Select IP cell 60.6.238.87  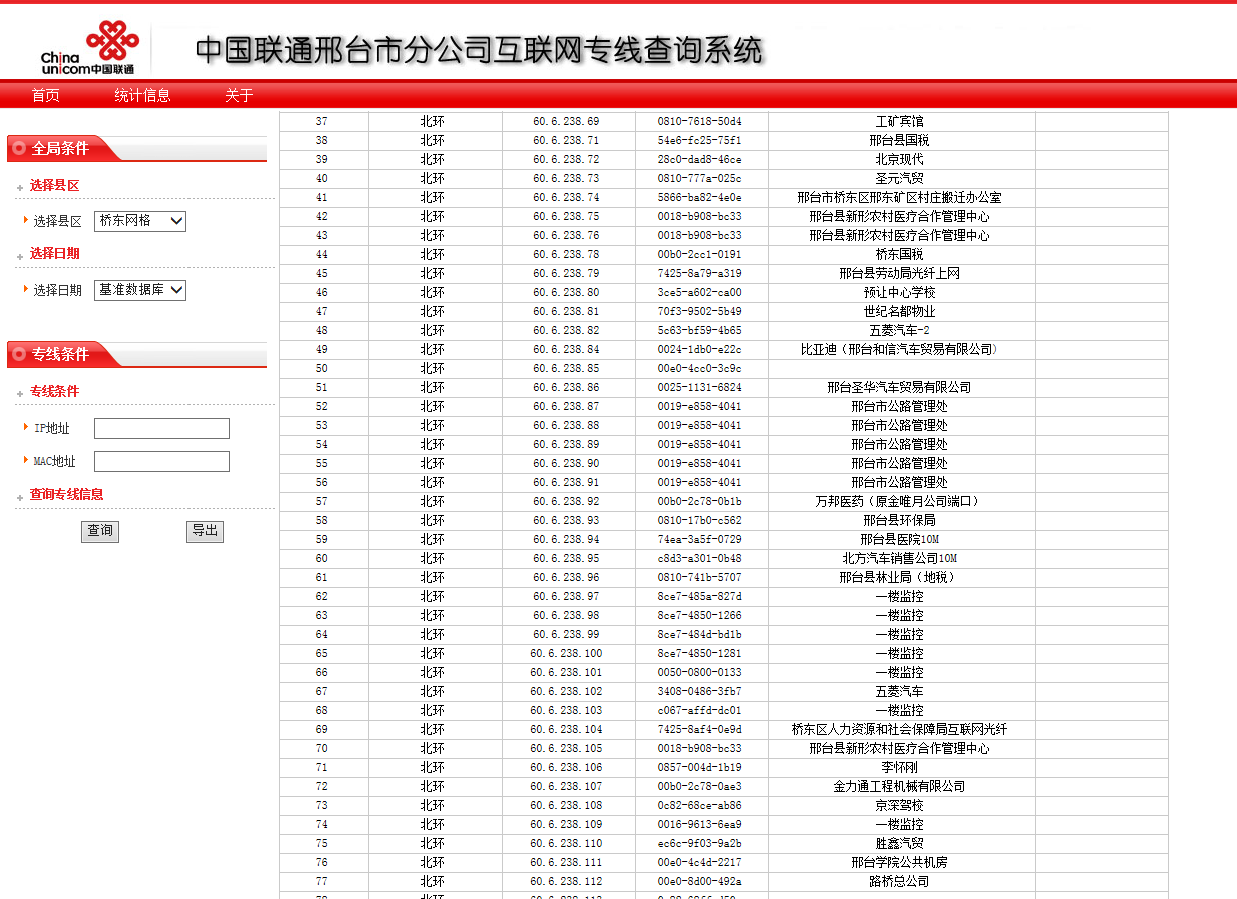[x=568, y=406]
